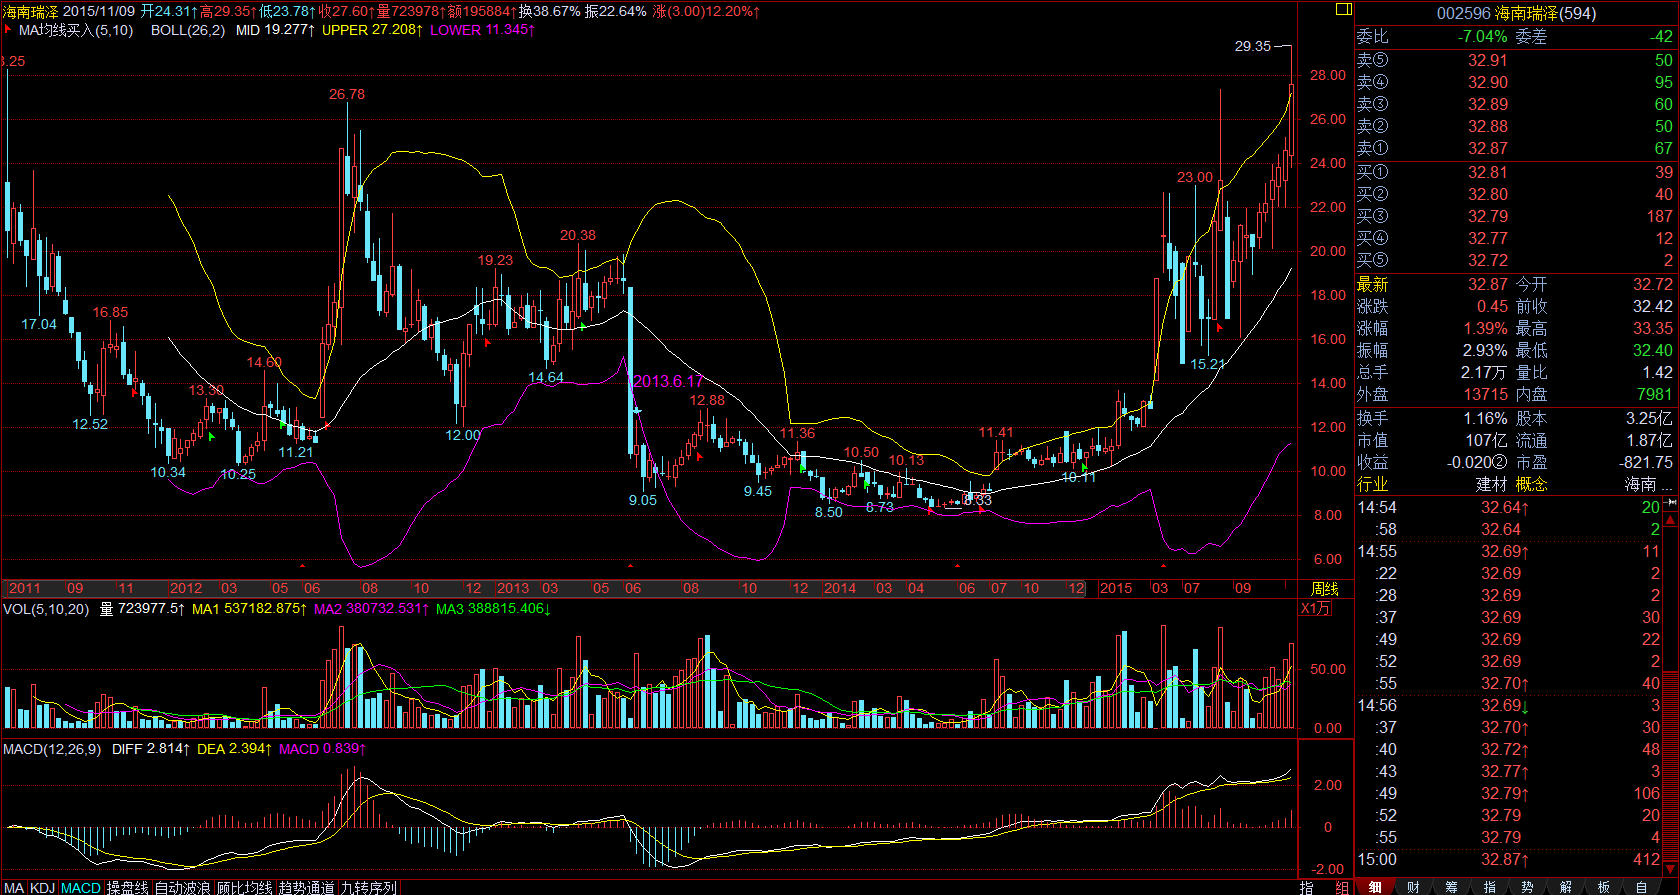
Task: Open the 概念 concept list
Action: click(x=1531, y=484)
